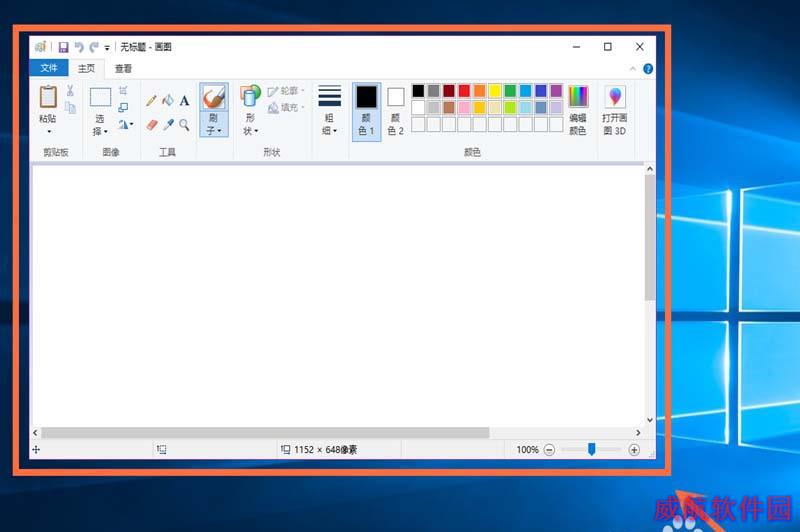800x532 pixels.
Task: Switch to the Home (主页) tab
Action: (86, 68)
